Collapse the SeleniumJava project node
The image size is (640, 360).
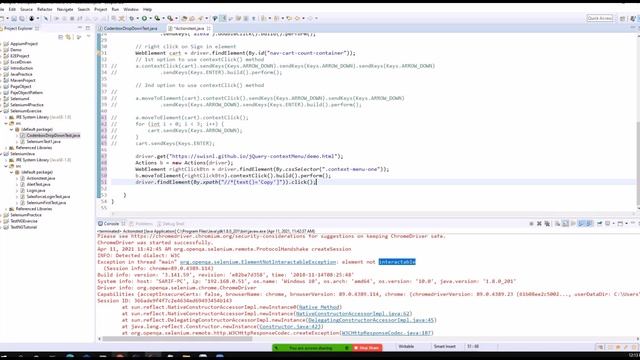pyautogui.click(x=1, y=154)
